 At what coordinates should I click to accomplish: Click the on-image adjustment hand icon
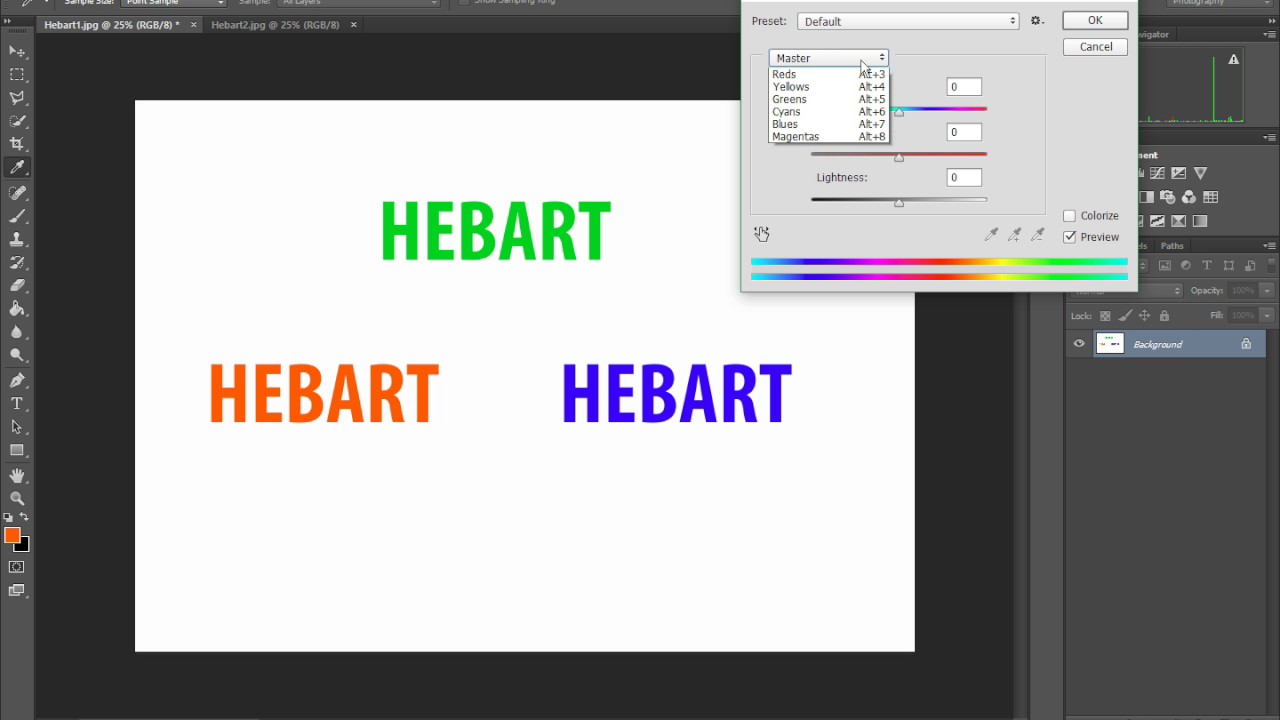tap(762, 234)
